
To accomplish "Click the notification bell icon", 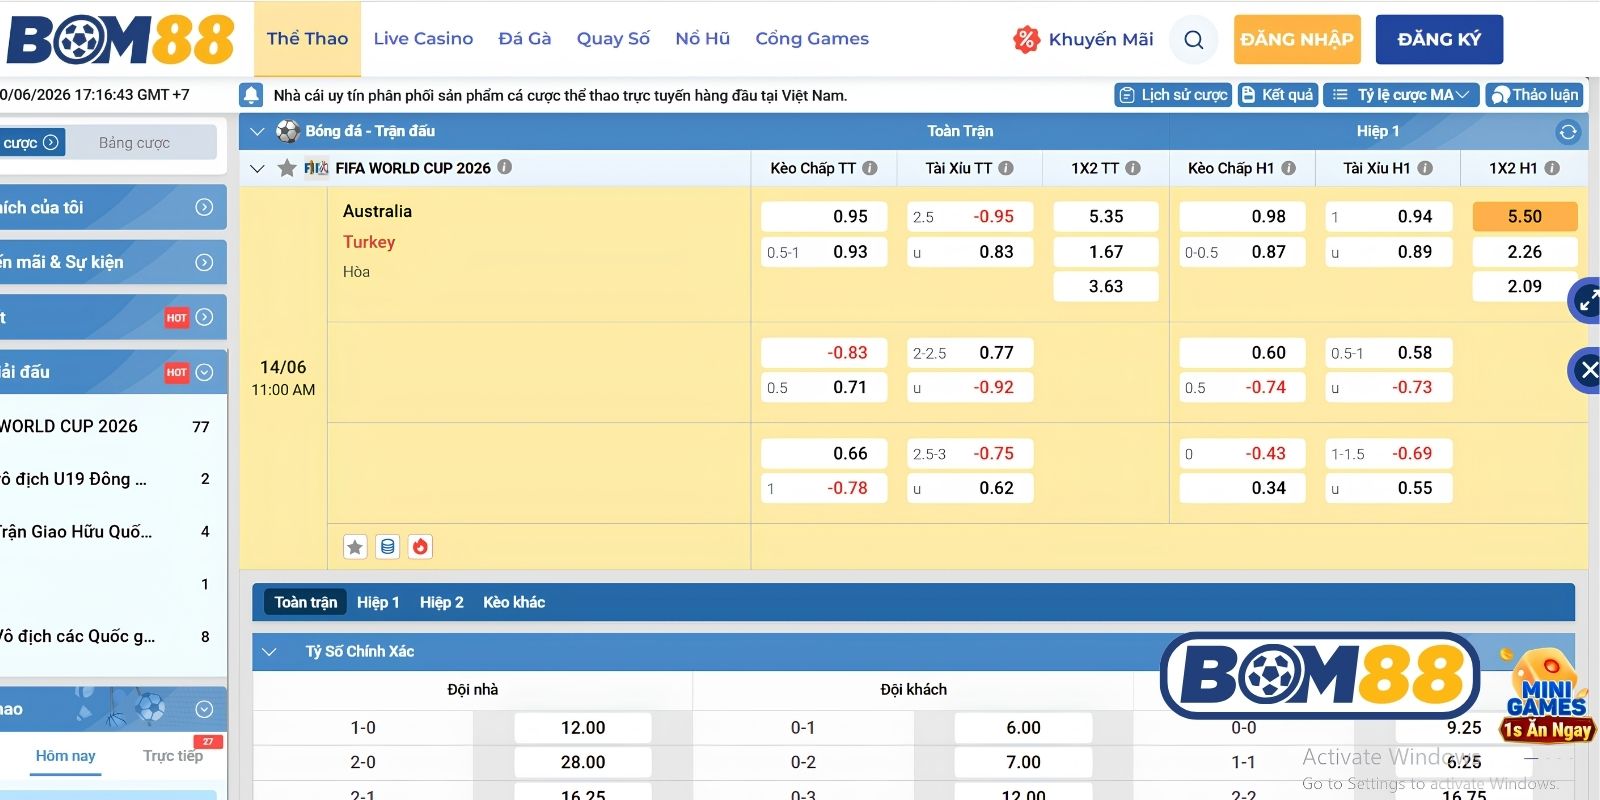I will point(251,95).
